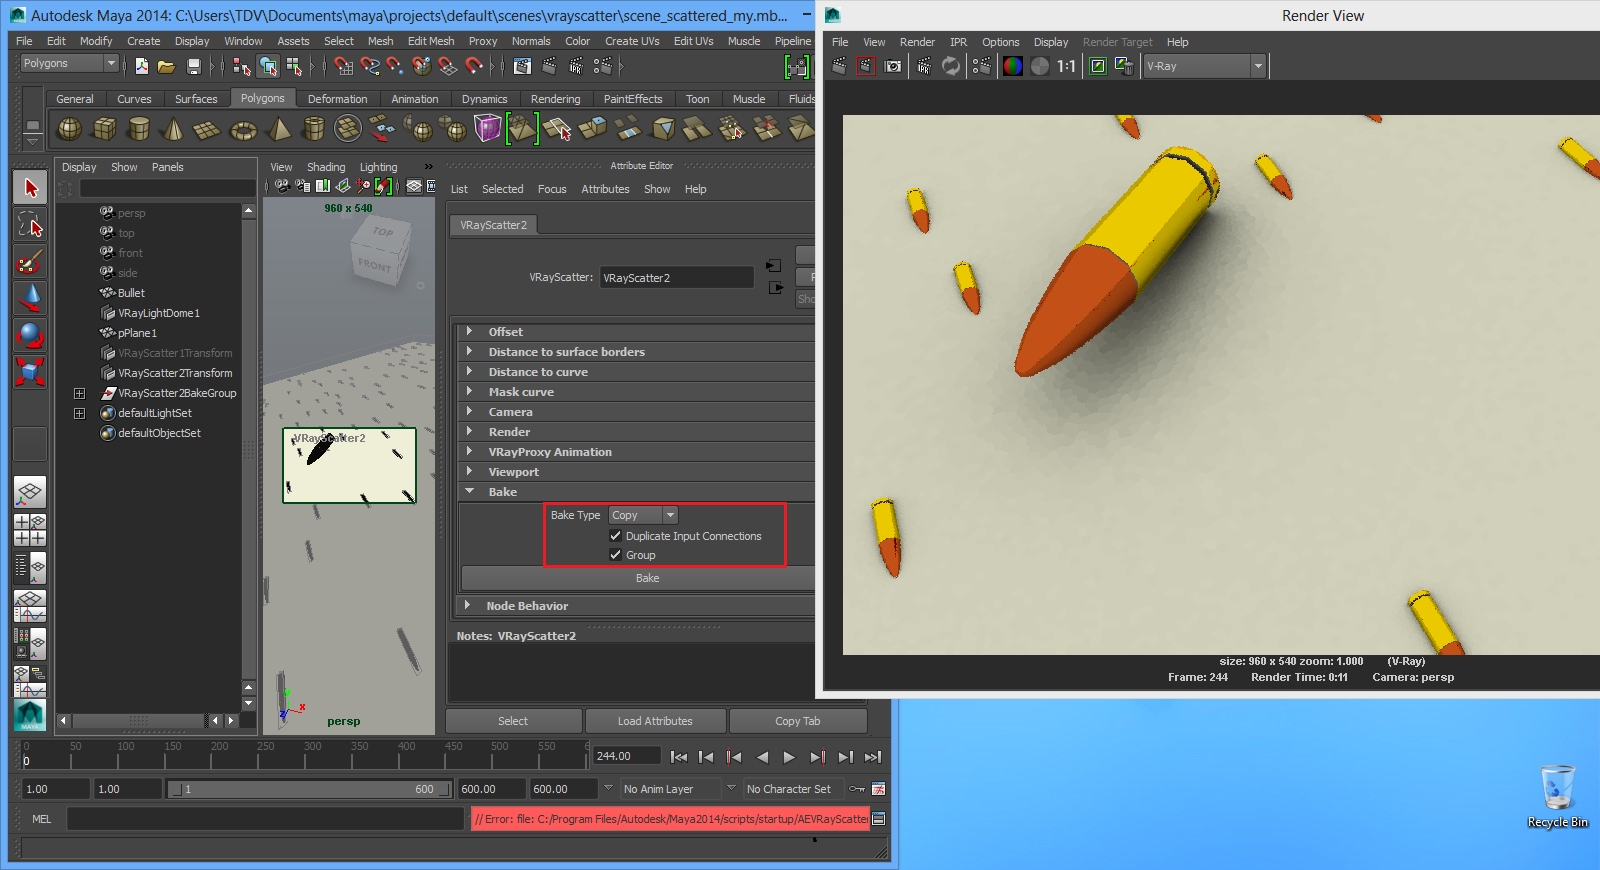The height and width of the screenshot is (870, 1600).
Task: Activate the Rotate tool in toolbox
Action: tap(30, 335)
